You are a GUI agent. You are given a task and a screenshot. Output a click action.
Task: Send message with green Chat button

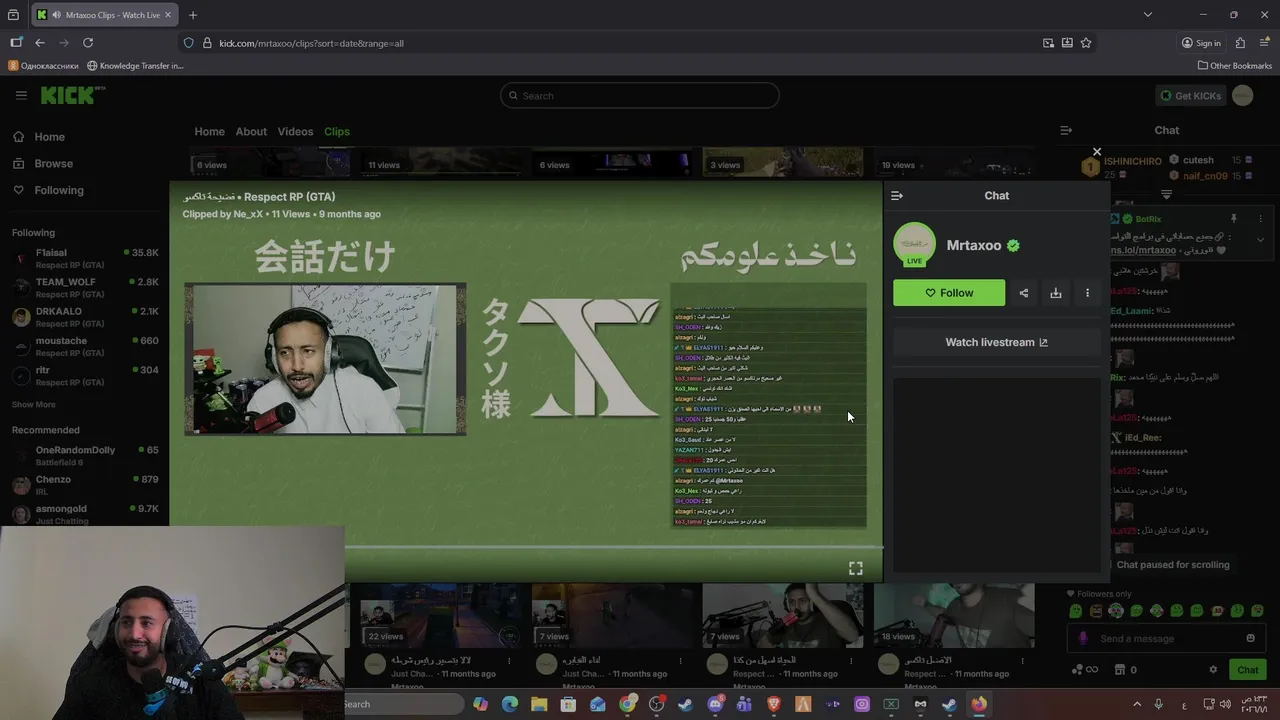[x=1247, y=670]
